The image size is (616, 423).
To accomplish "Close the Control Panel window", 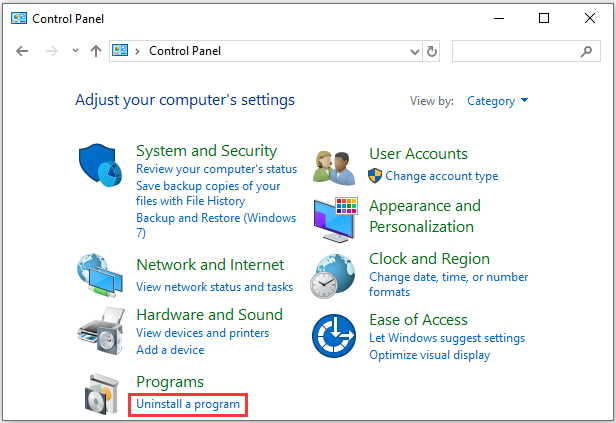I will [x=590, y=18].
